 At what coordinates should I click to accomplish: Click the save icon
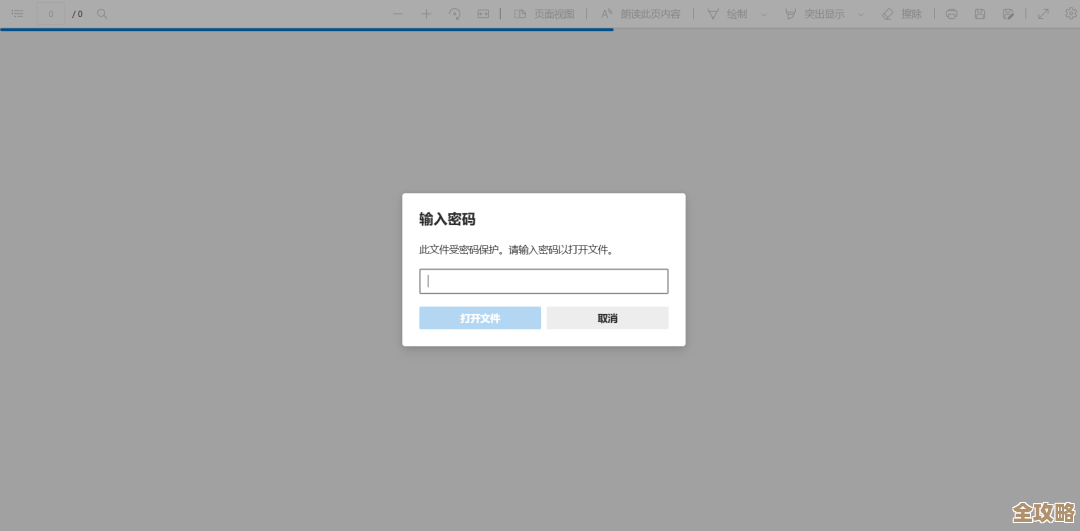(x=980, y=14)
